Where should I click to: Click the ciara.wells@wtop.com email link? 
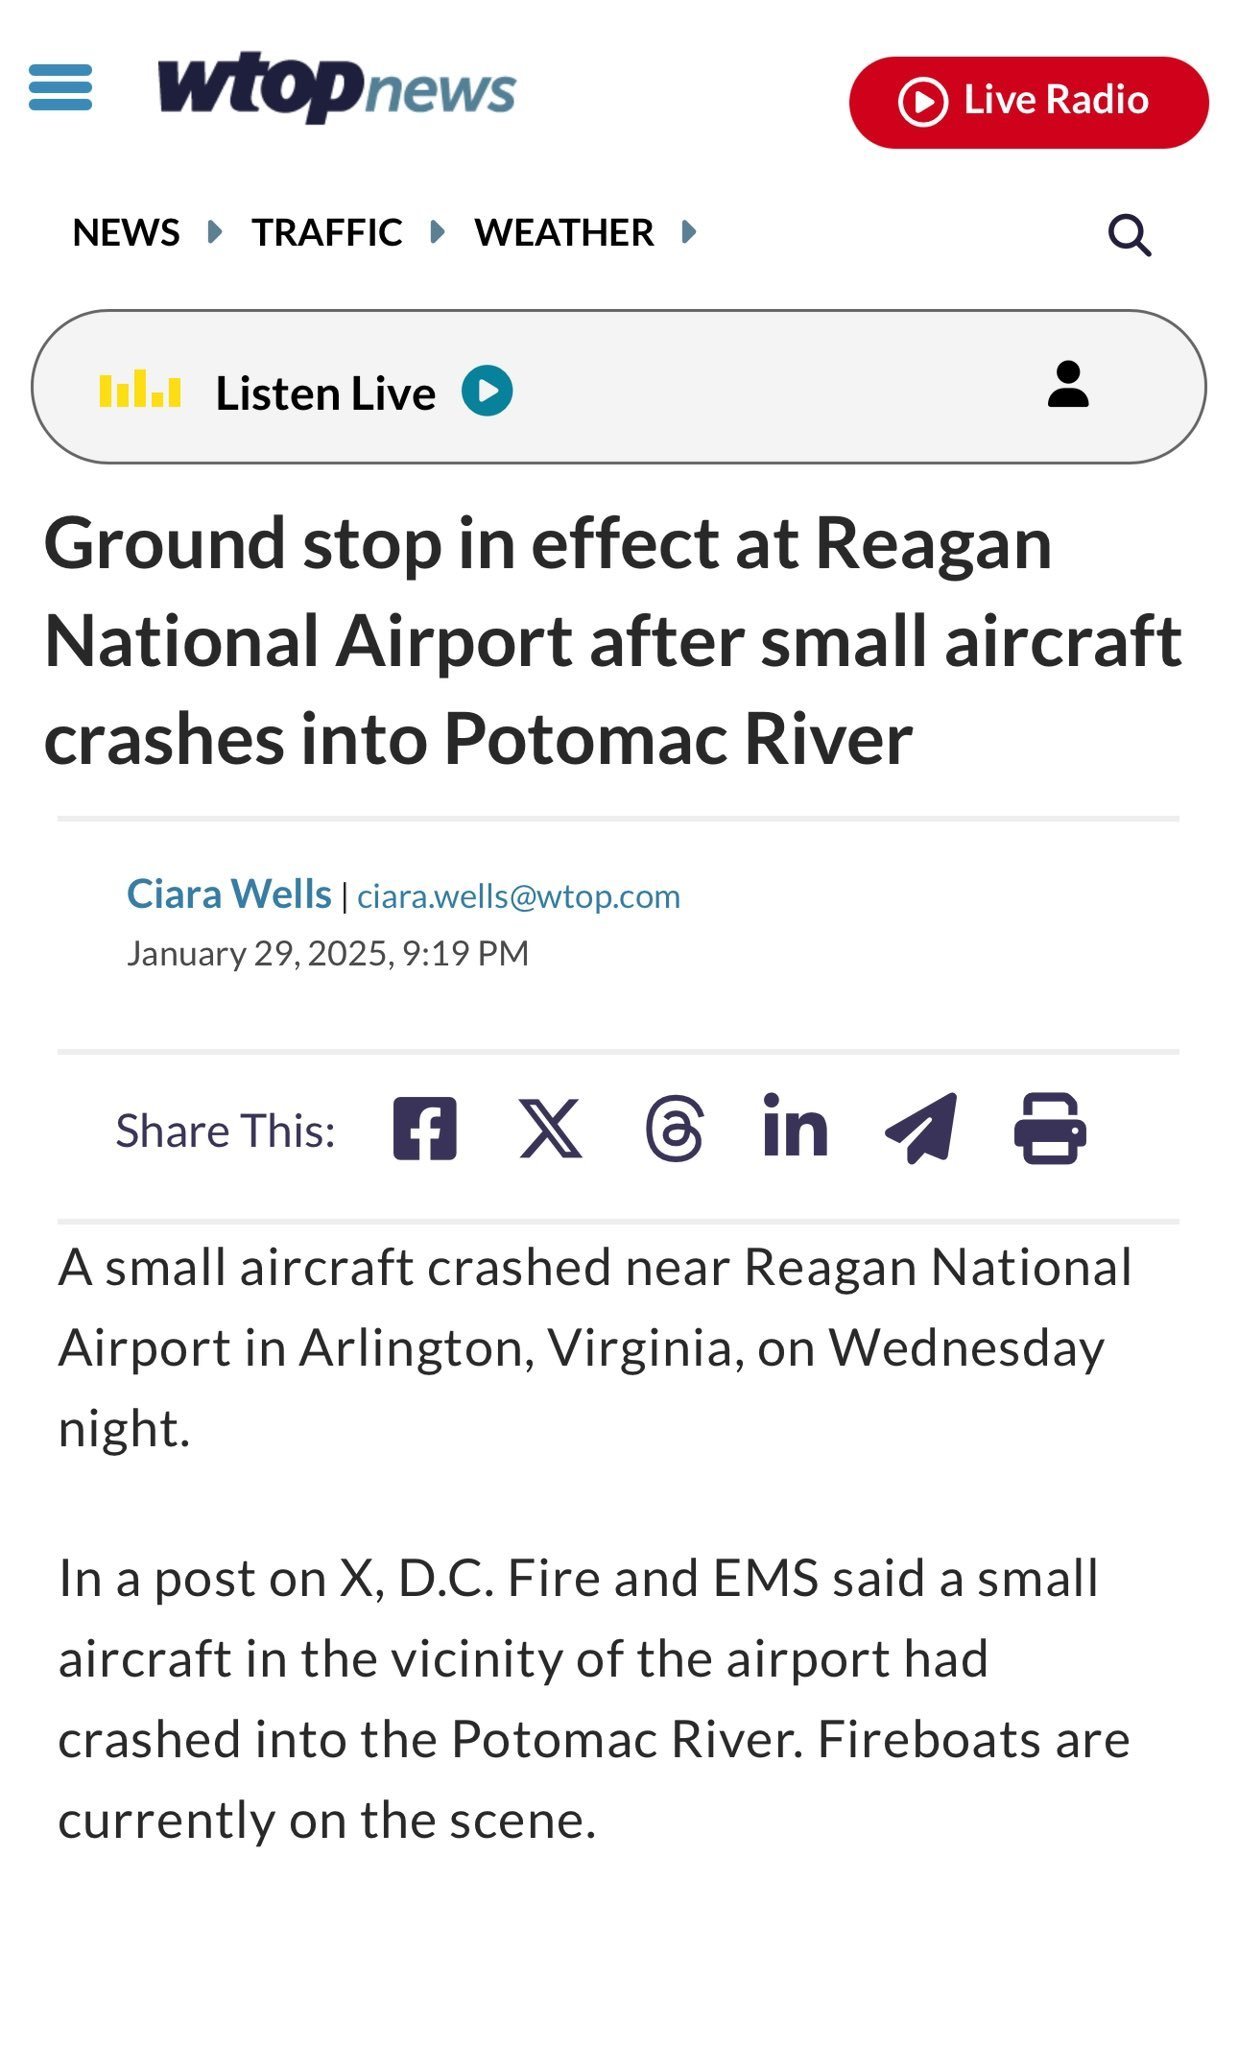[x=518, y=896]
